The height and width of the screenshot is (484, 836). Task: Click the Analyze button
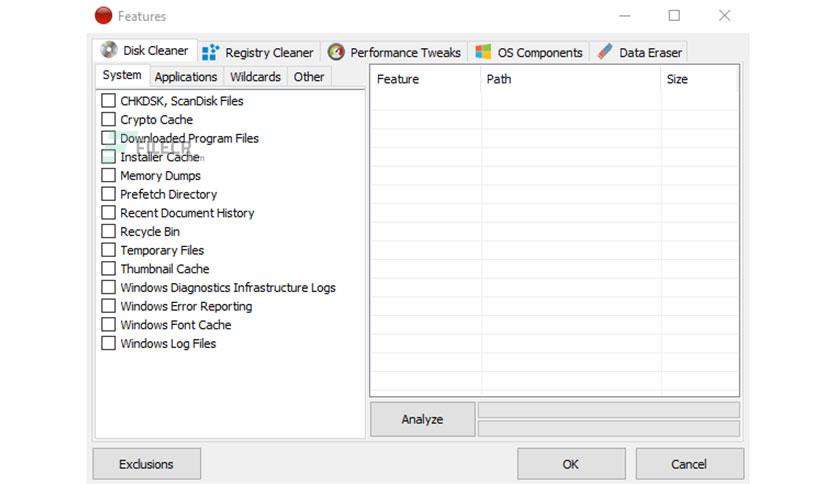[422, 419]
